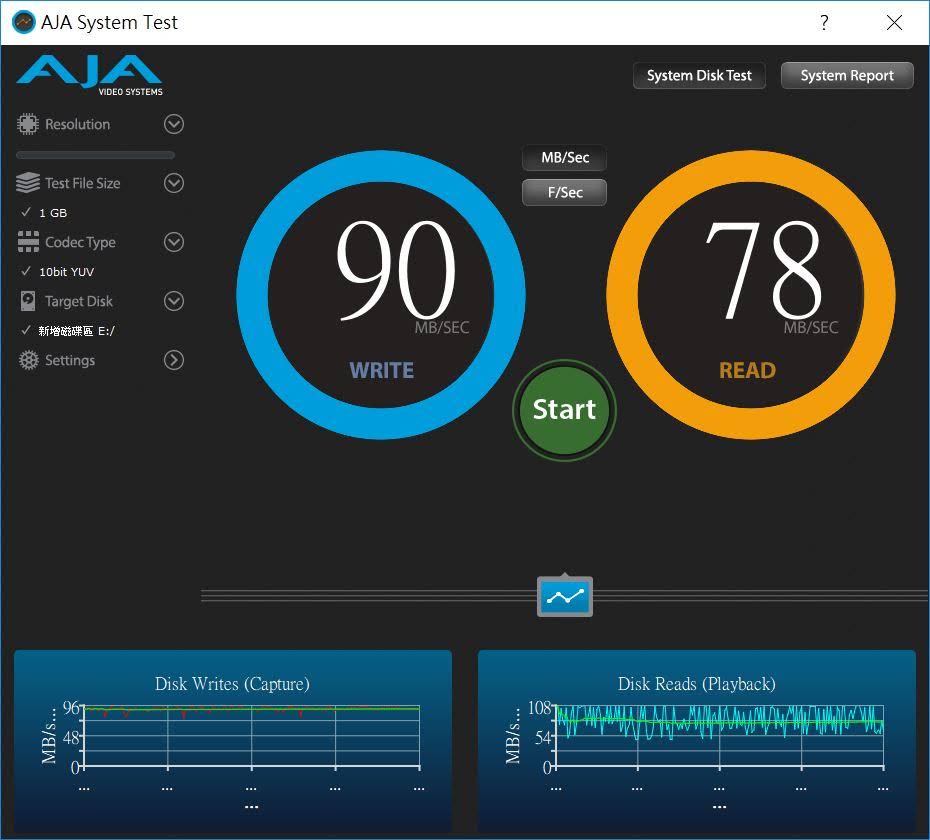Click the Test File Size label
Image resolution: width=930 pixels, height=840 pixels.
coord(82,183)
